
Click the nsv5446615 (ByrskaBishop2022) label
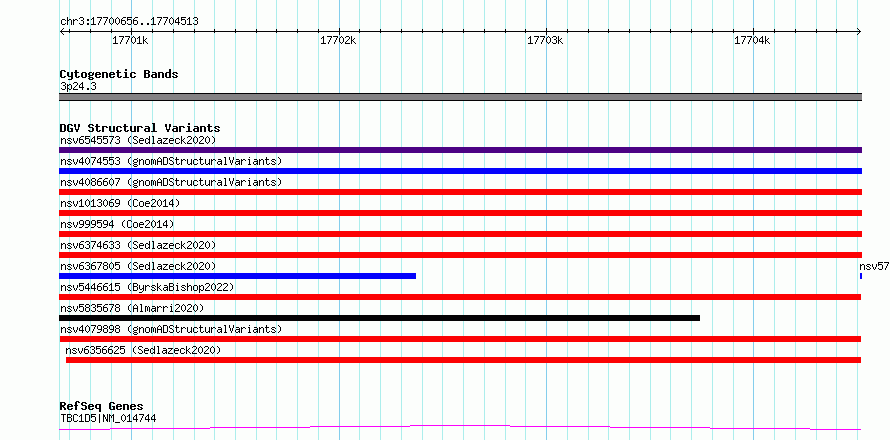147,287
